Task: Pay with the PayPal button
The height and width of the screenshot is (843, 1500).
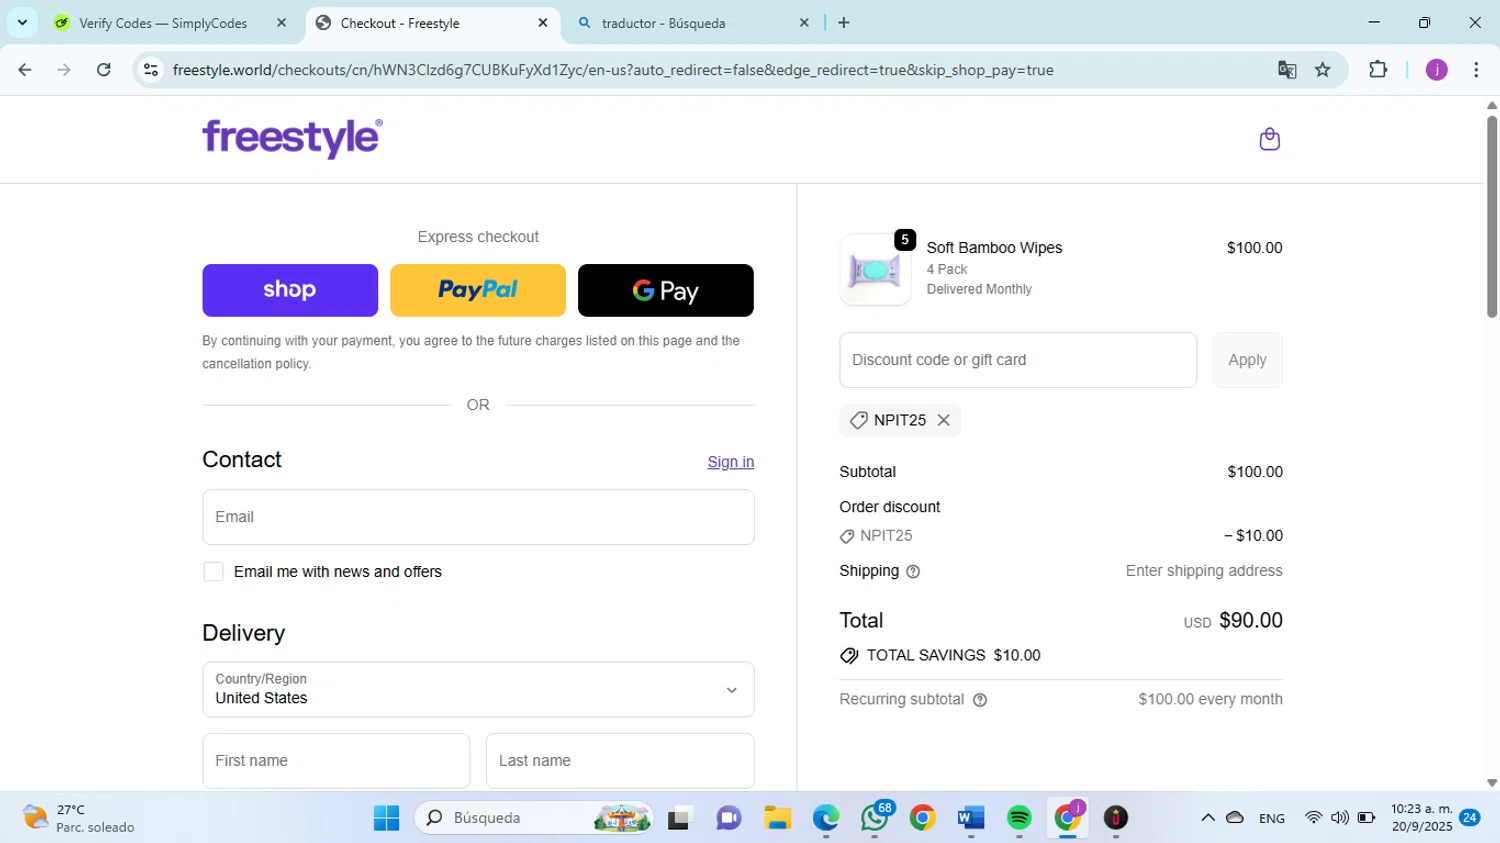Action: pyautogui.click(x=478, y=290)
